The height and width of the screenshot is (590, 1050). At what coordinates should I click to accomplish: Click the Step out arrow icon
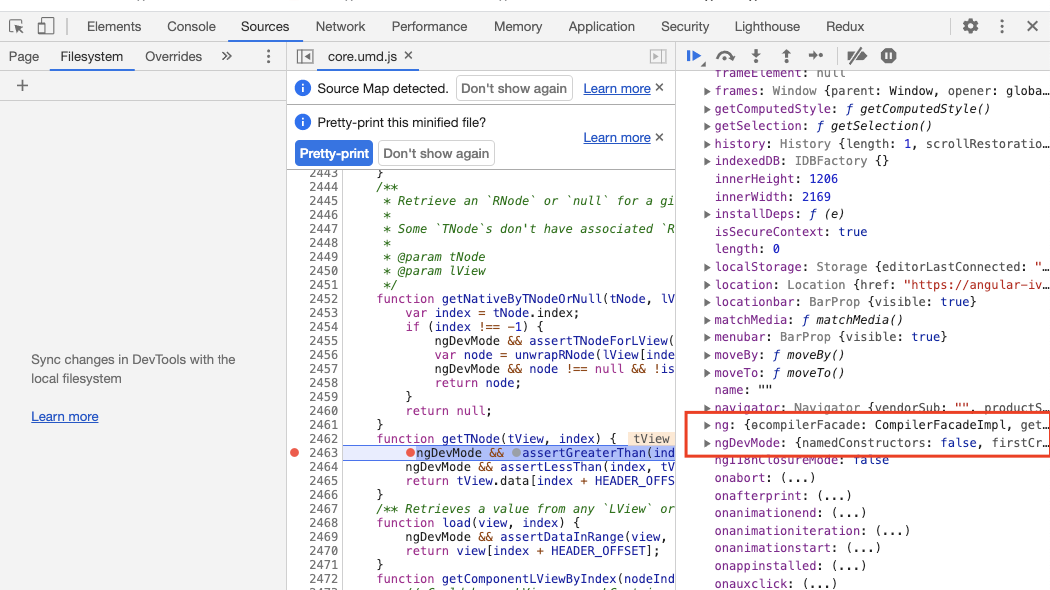coord(786,56)
